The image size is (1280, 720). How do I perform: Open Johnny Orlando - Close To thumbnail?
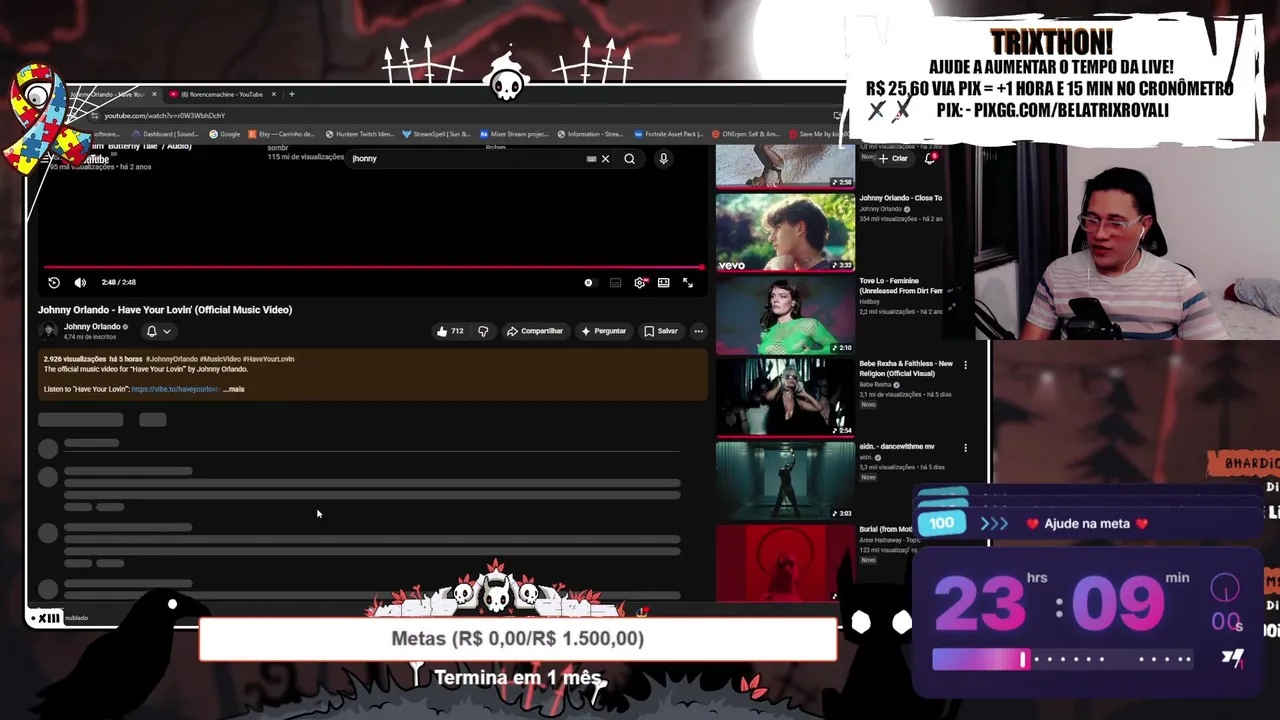(785, 232)
